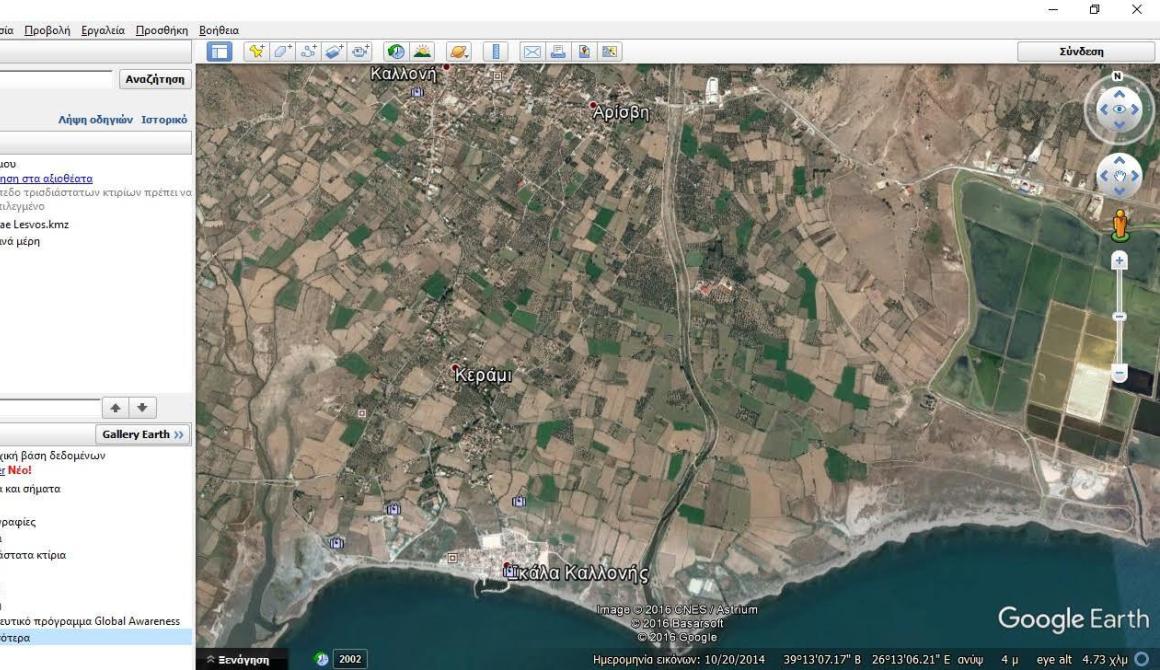1160x670 pixels.
Task: Move the selected place up with the arrow
Action: coord(115,407)
